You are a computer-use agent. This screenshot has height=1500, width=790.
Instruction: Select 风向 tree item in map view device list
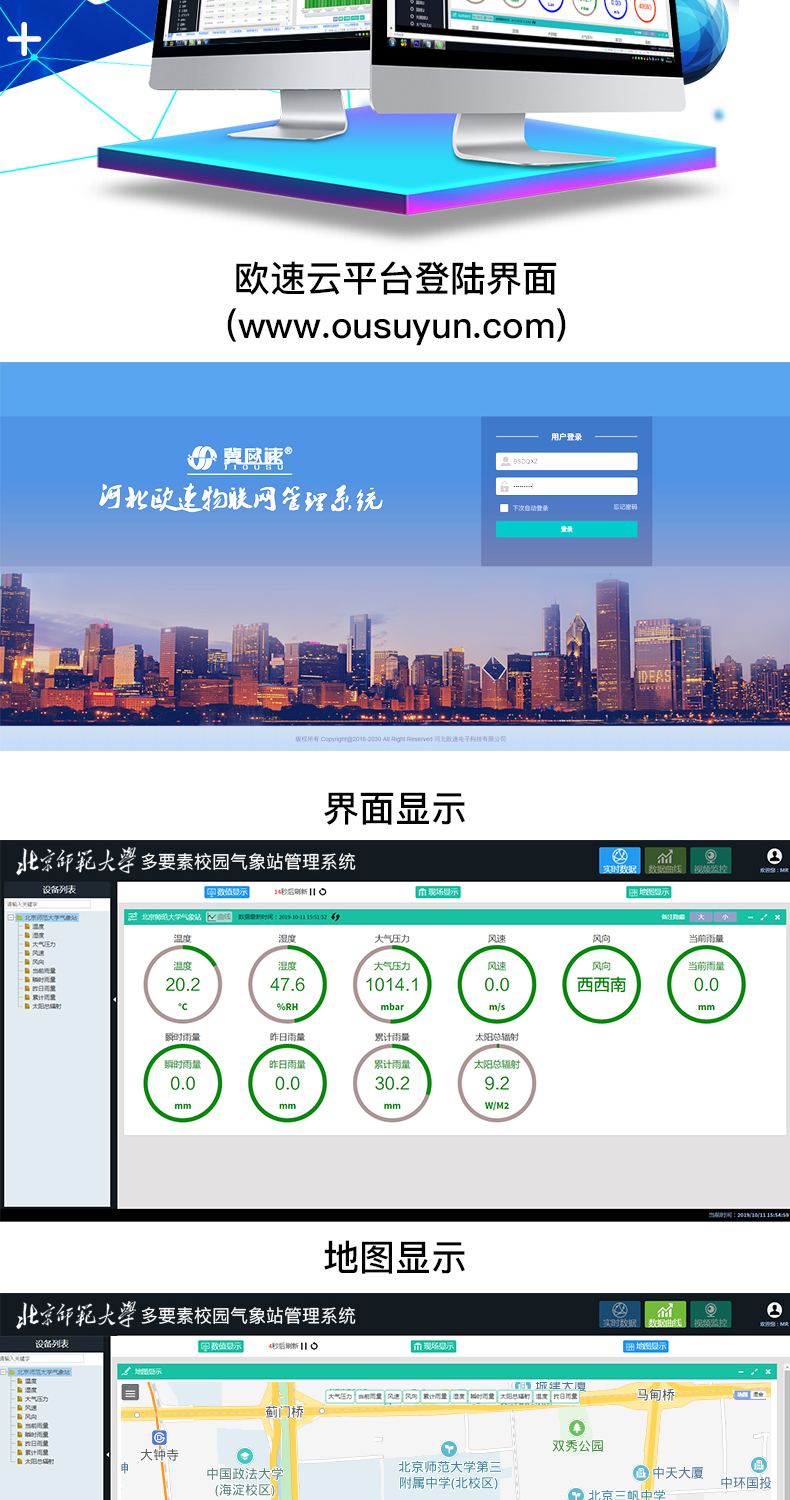point(30,1416)
